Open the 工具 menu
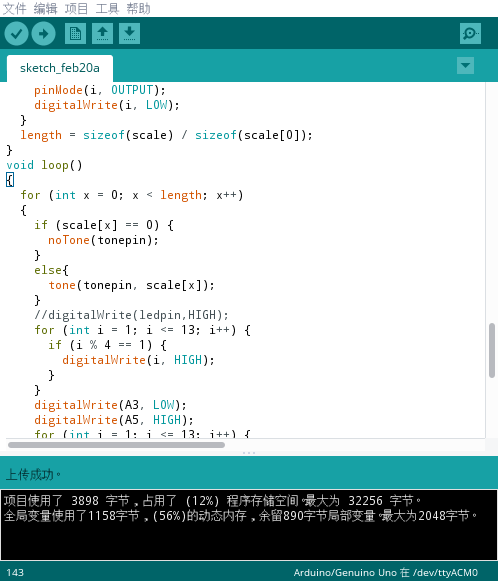This screenshot has width=498, height=581. [x=107, y=8]
